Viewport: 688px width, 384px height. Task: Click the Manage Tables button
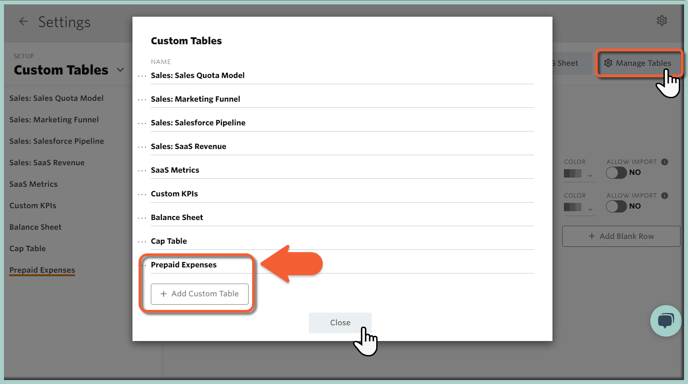(x=639, y=63)
